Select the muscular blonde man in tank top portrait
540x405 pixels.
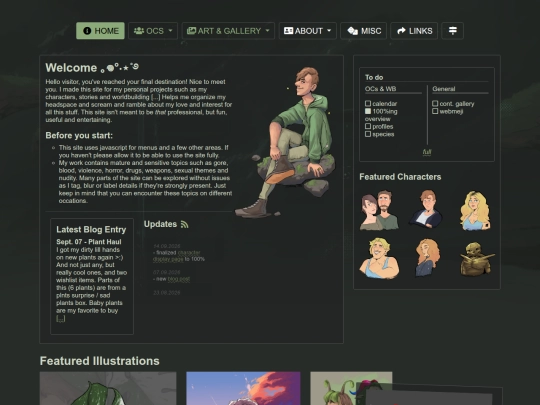(379, 258)
